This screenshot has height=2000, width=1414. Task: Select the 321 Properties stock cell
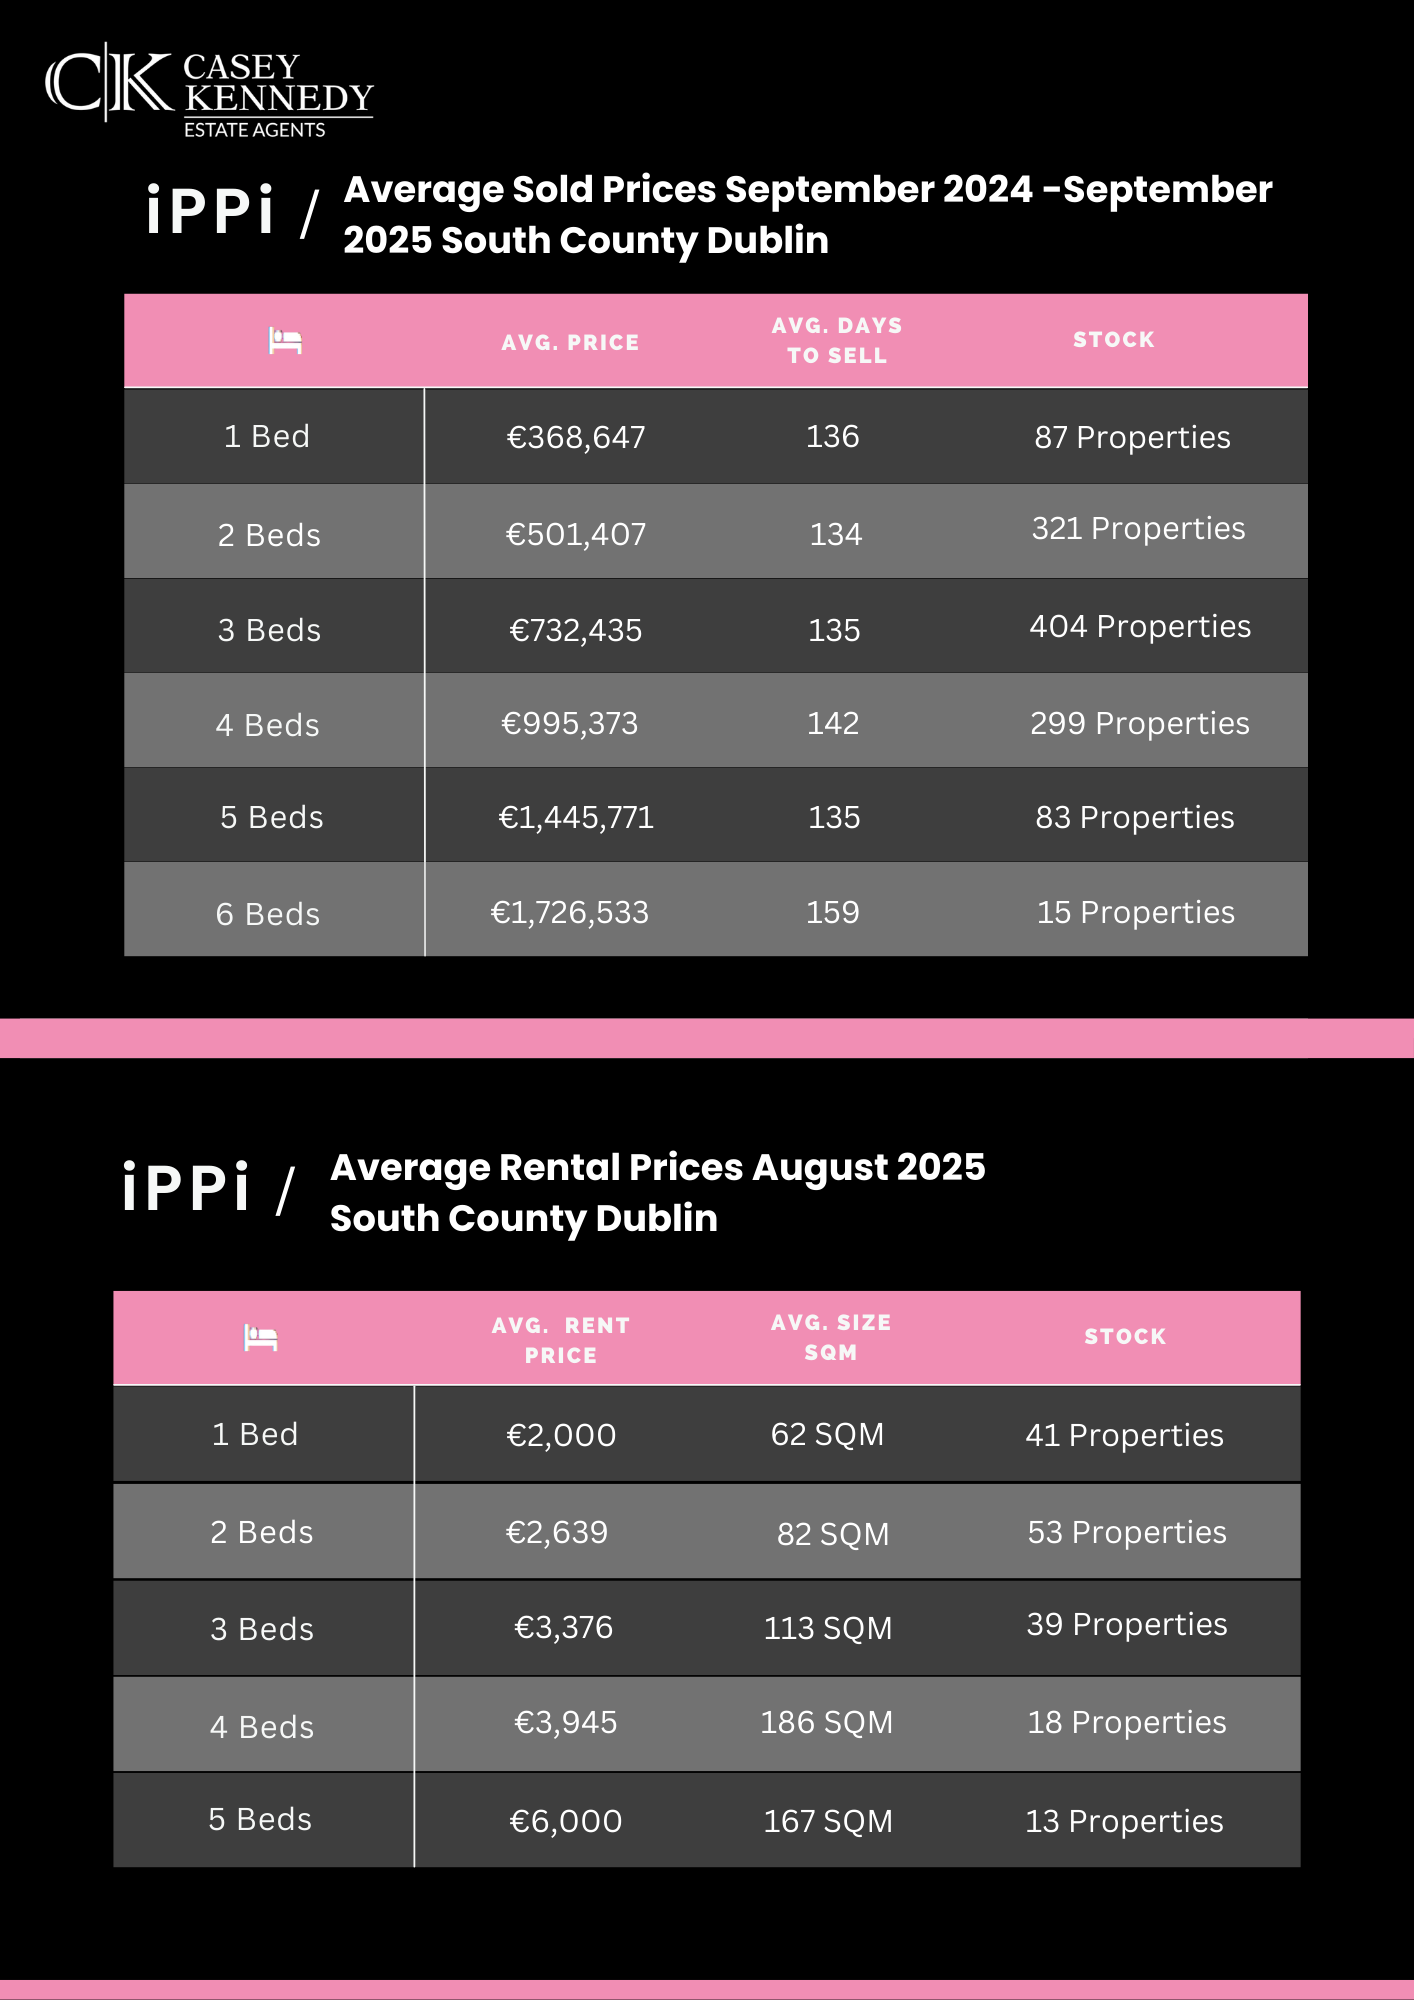tap(1138, 528)
